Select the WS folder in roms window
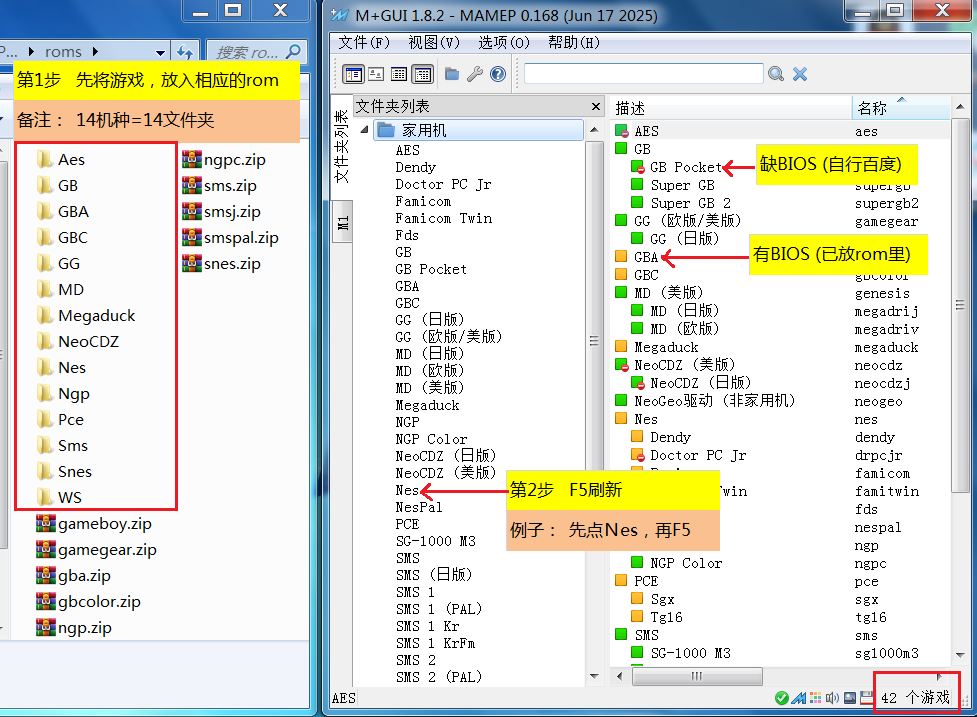The width and height of the screenshot is (977, 717). point(59,498)
